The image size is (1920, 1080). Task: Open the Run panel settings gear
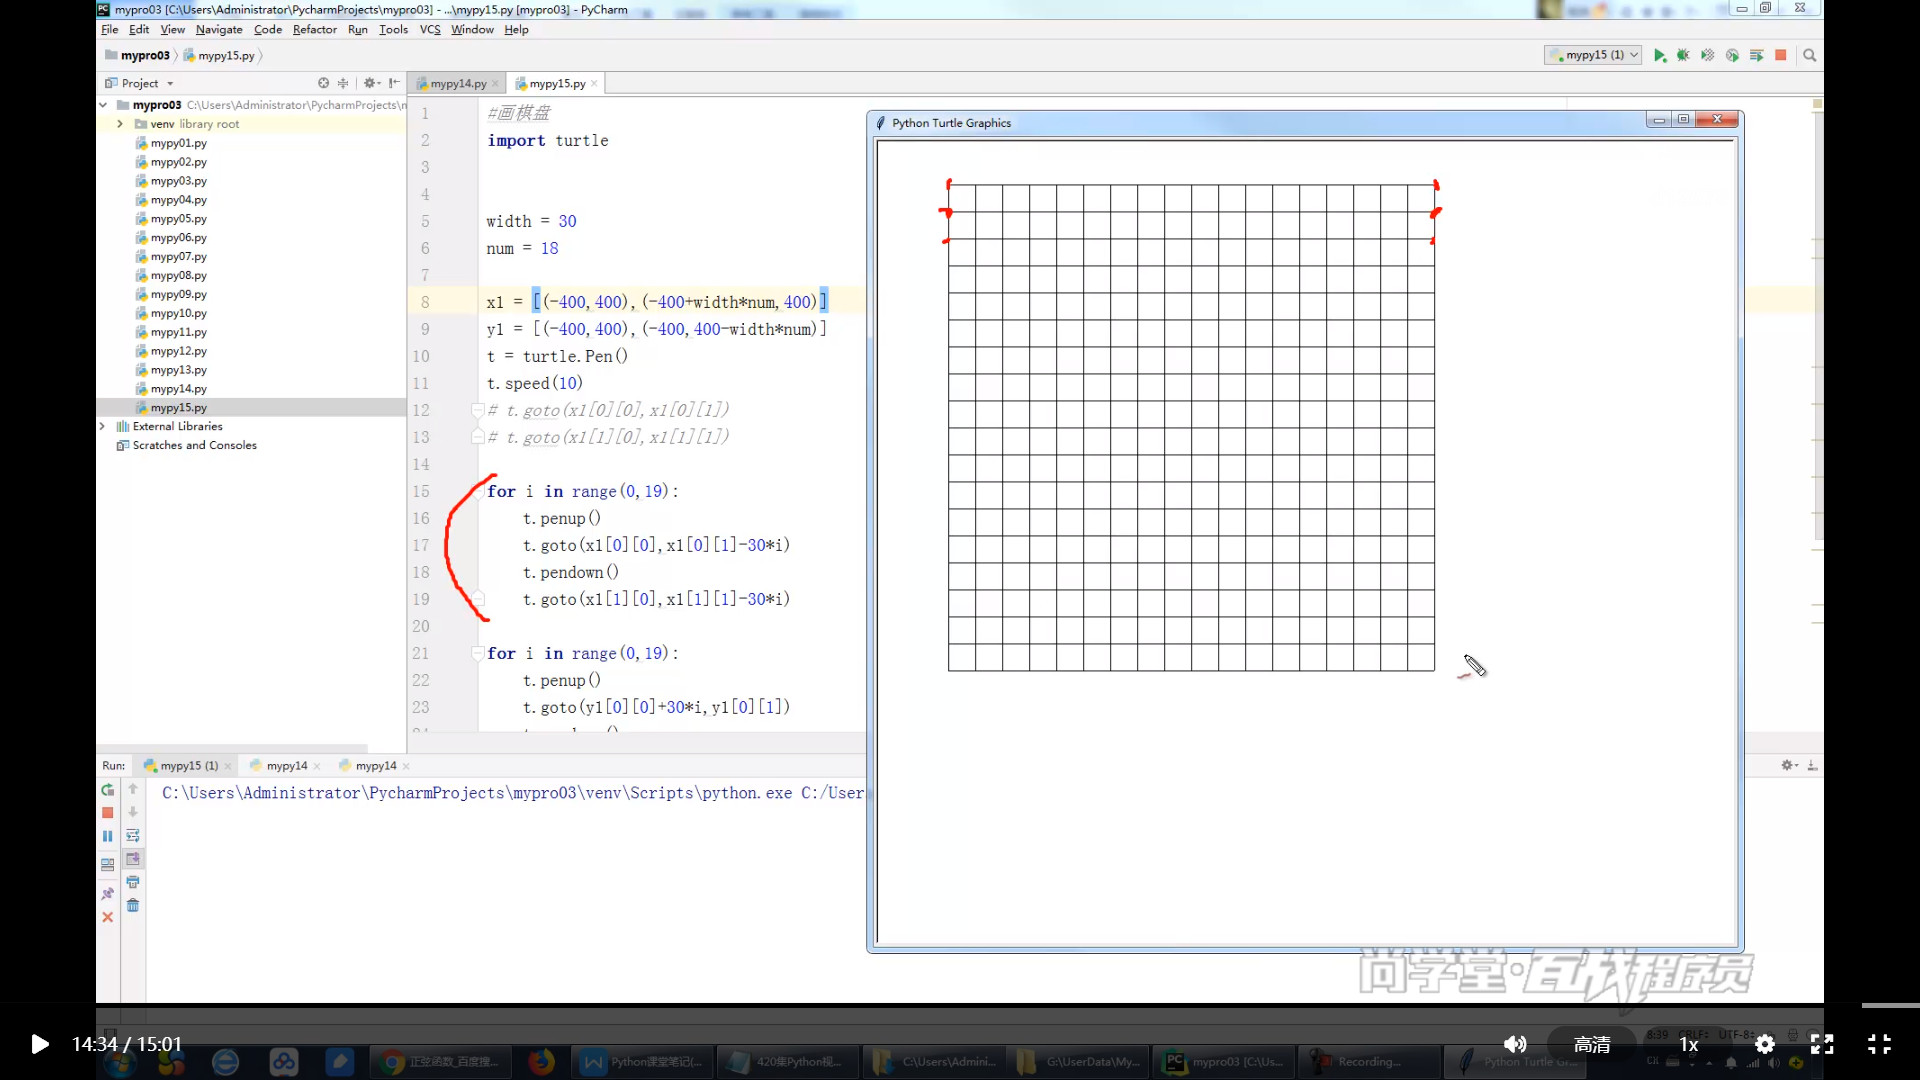tap(1789, 765)
